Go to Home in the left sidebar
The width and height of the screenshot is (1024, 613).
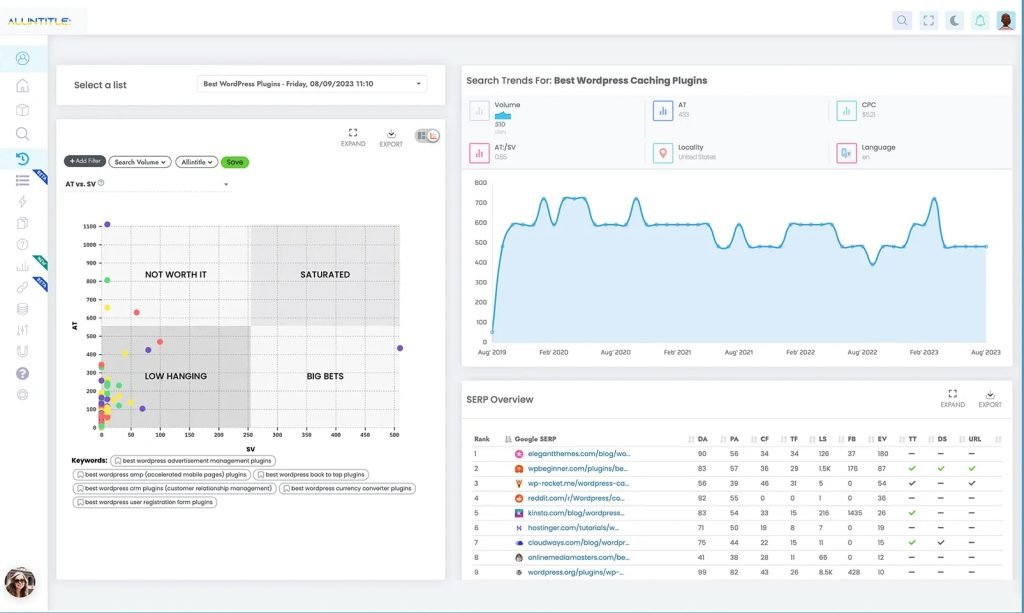point(22,86)
